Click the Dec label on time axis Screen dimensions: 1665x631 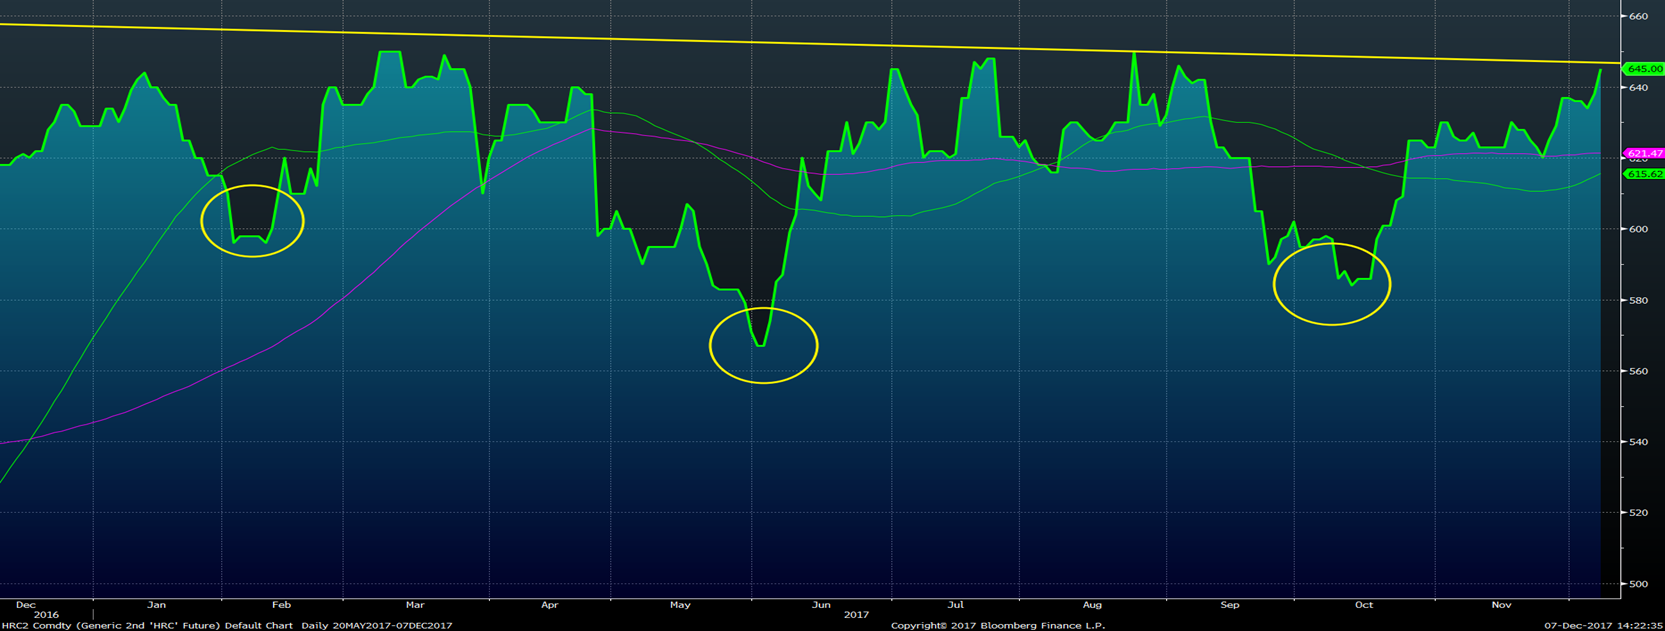click(x=26, y=605)
